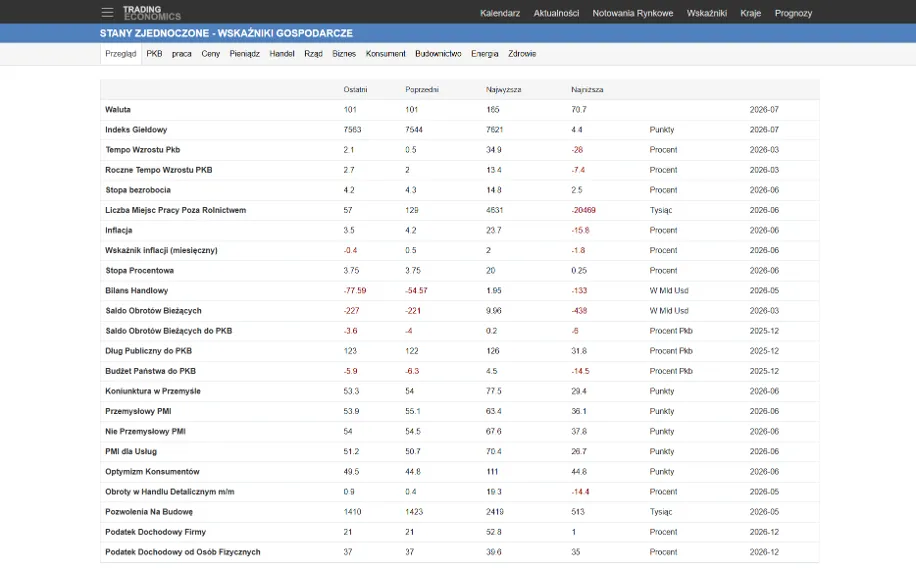Click Bilans Handlowy last value -77.59
The width and height of the screenshot is (916, 571).
355,290
